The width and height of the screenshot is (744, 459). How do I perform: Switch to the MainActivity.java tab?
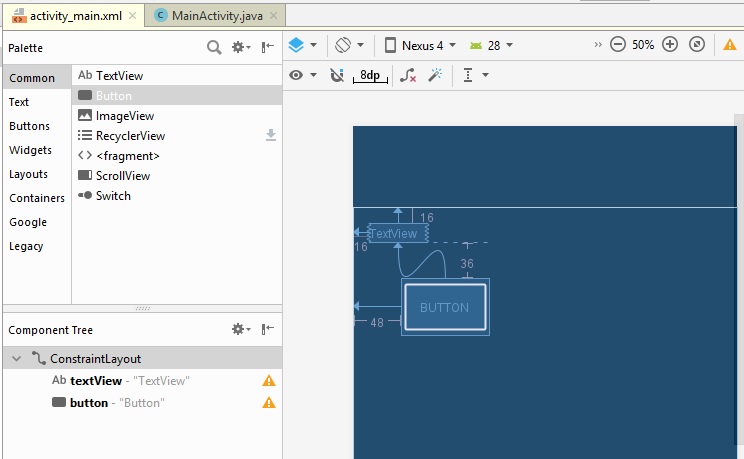pyautogui.click(x=214, y=15)
